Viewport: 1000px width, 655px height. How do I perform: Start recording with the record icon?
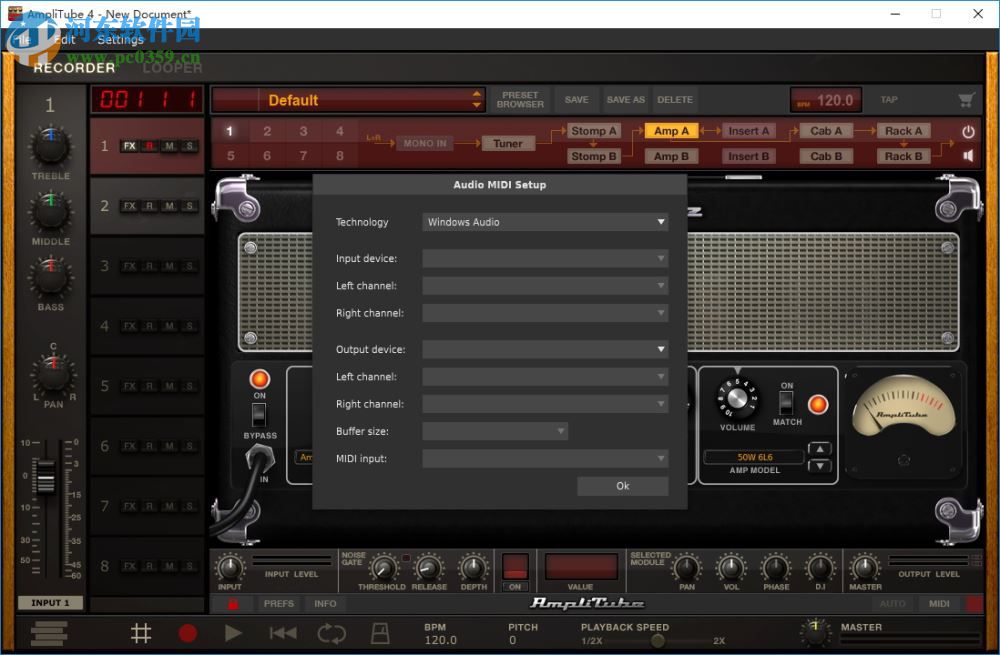[188, 632]
